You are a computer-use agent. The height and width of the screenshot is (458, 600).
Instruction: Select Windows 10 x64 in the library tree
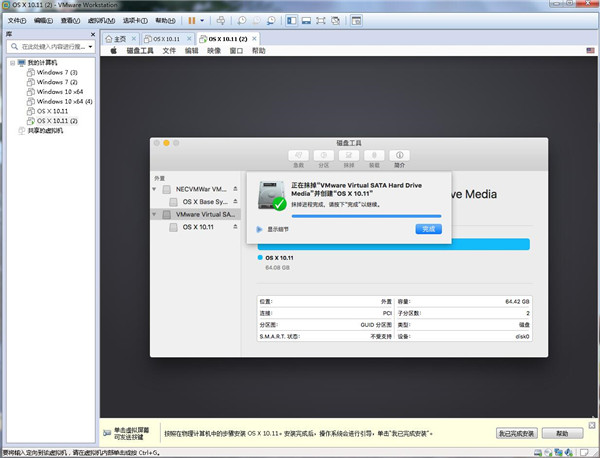(x=55, y=92)
